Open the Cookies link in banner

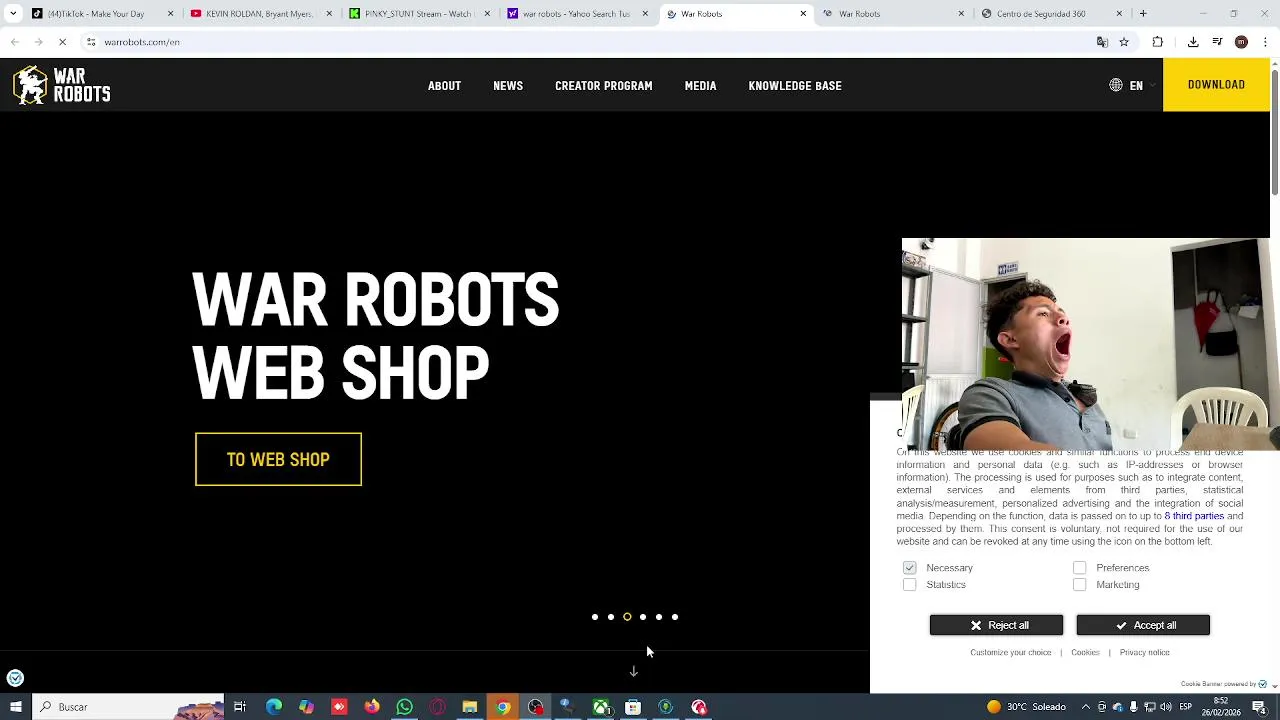pos(1085,653)
